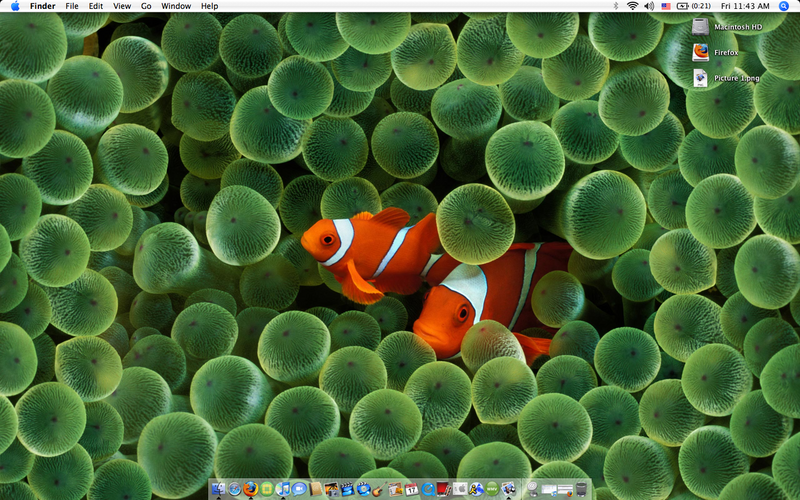Restore minimized window with Firefox badge
The width and height of the screenshot is (800, 500).
565,490
